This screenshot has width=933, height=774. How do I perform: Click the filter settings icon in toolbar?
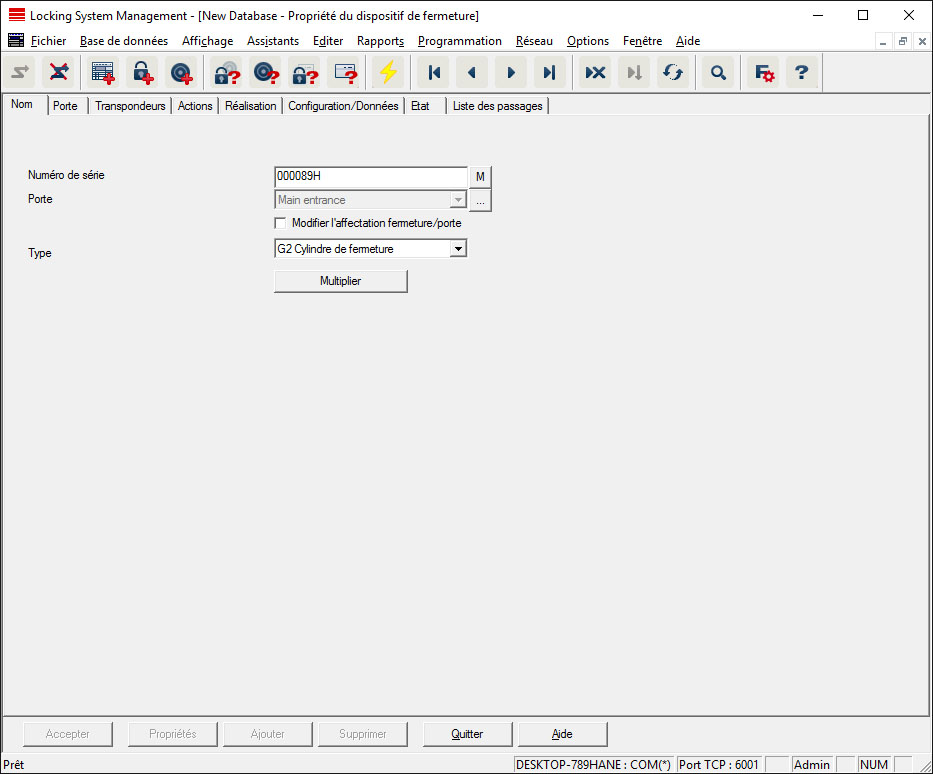point(764,72)
